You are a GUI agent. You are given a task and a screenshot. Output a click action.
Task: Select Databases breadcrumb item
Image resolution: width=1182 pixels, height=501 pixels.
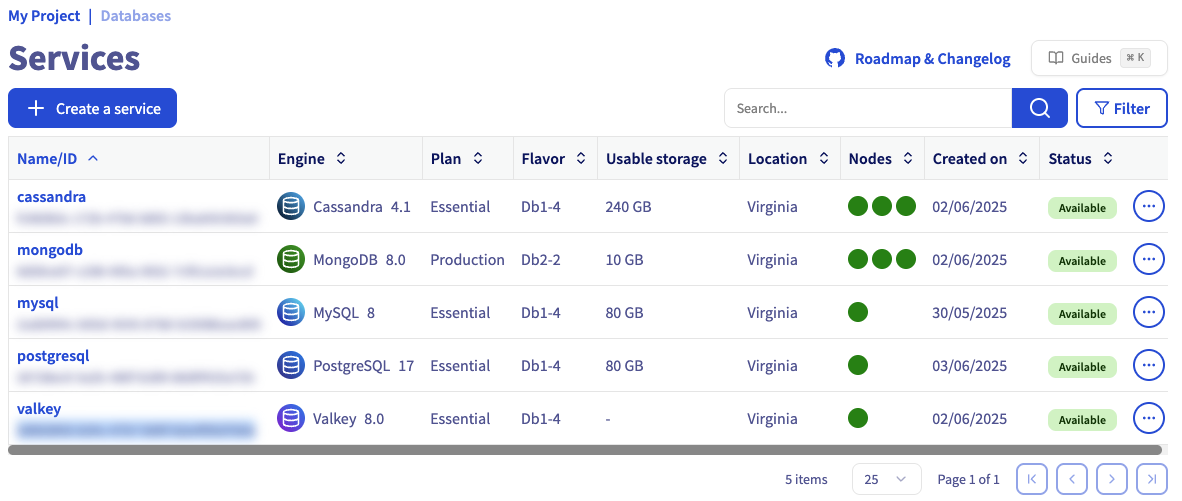(136, 16)
